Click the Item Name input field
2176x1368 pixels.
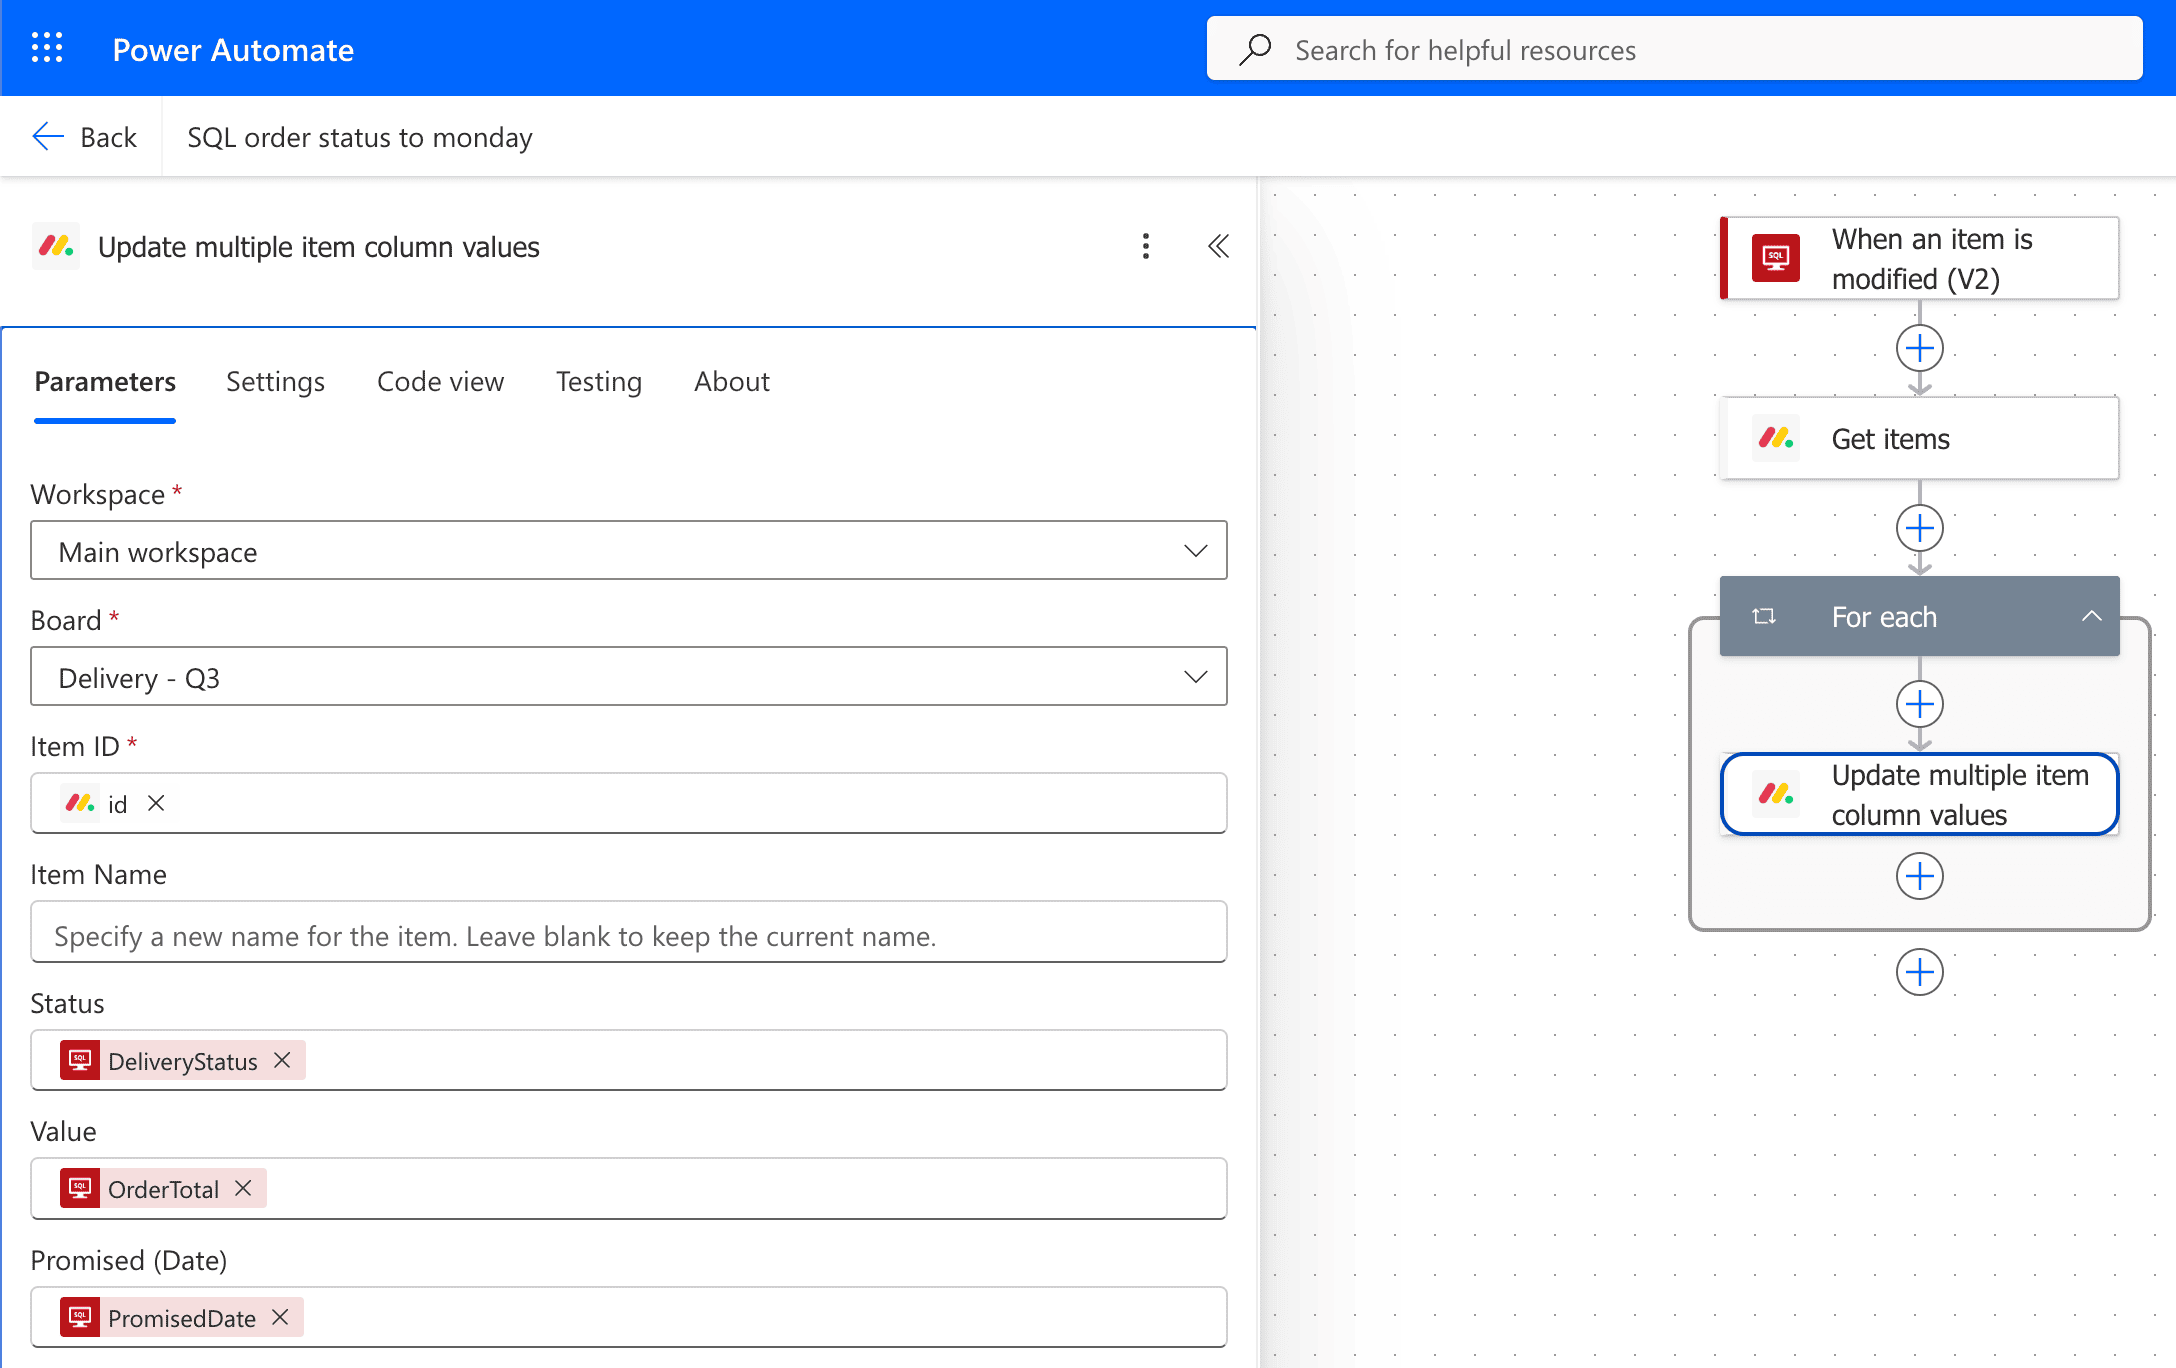[x=629, y=932]
